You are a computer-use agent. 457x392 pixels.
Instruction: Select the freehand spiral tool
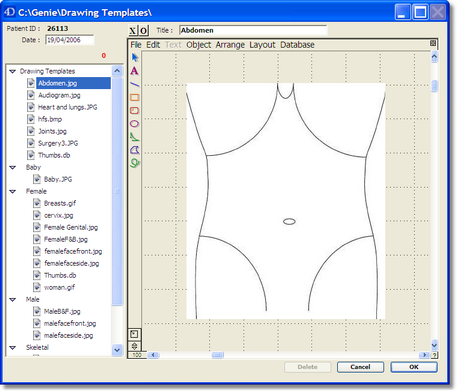pos(134,163)
